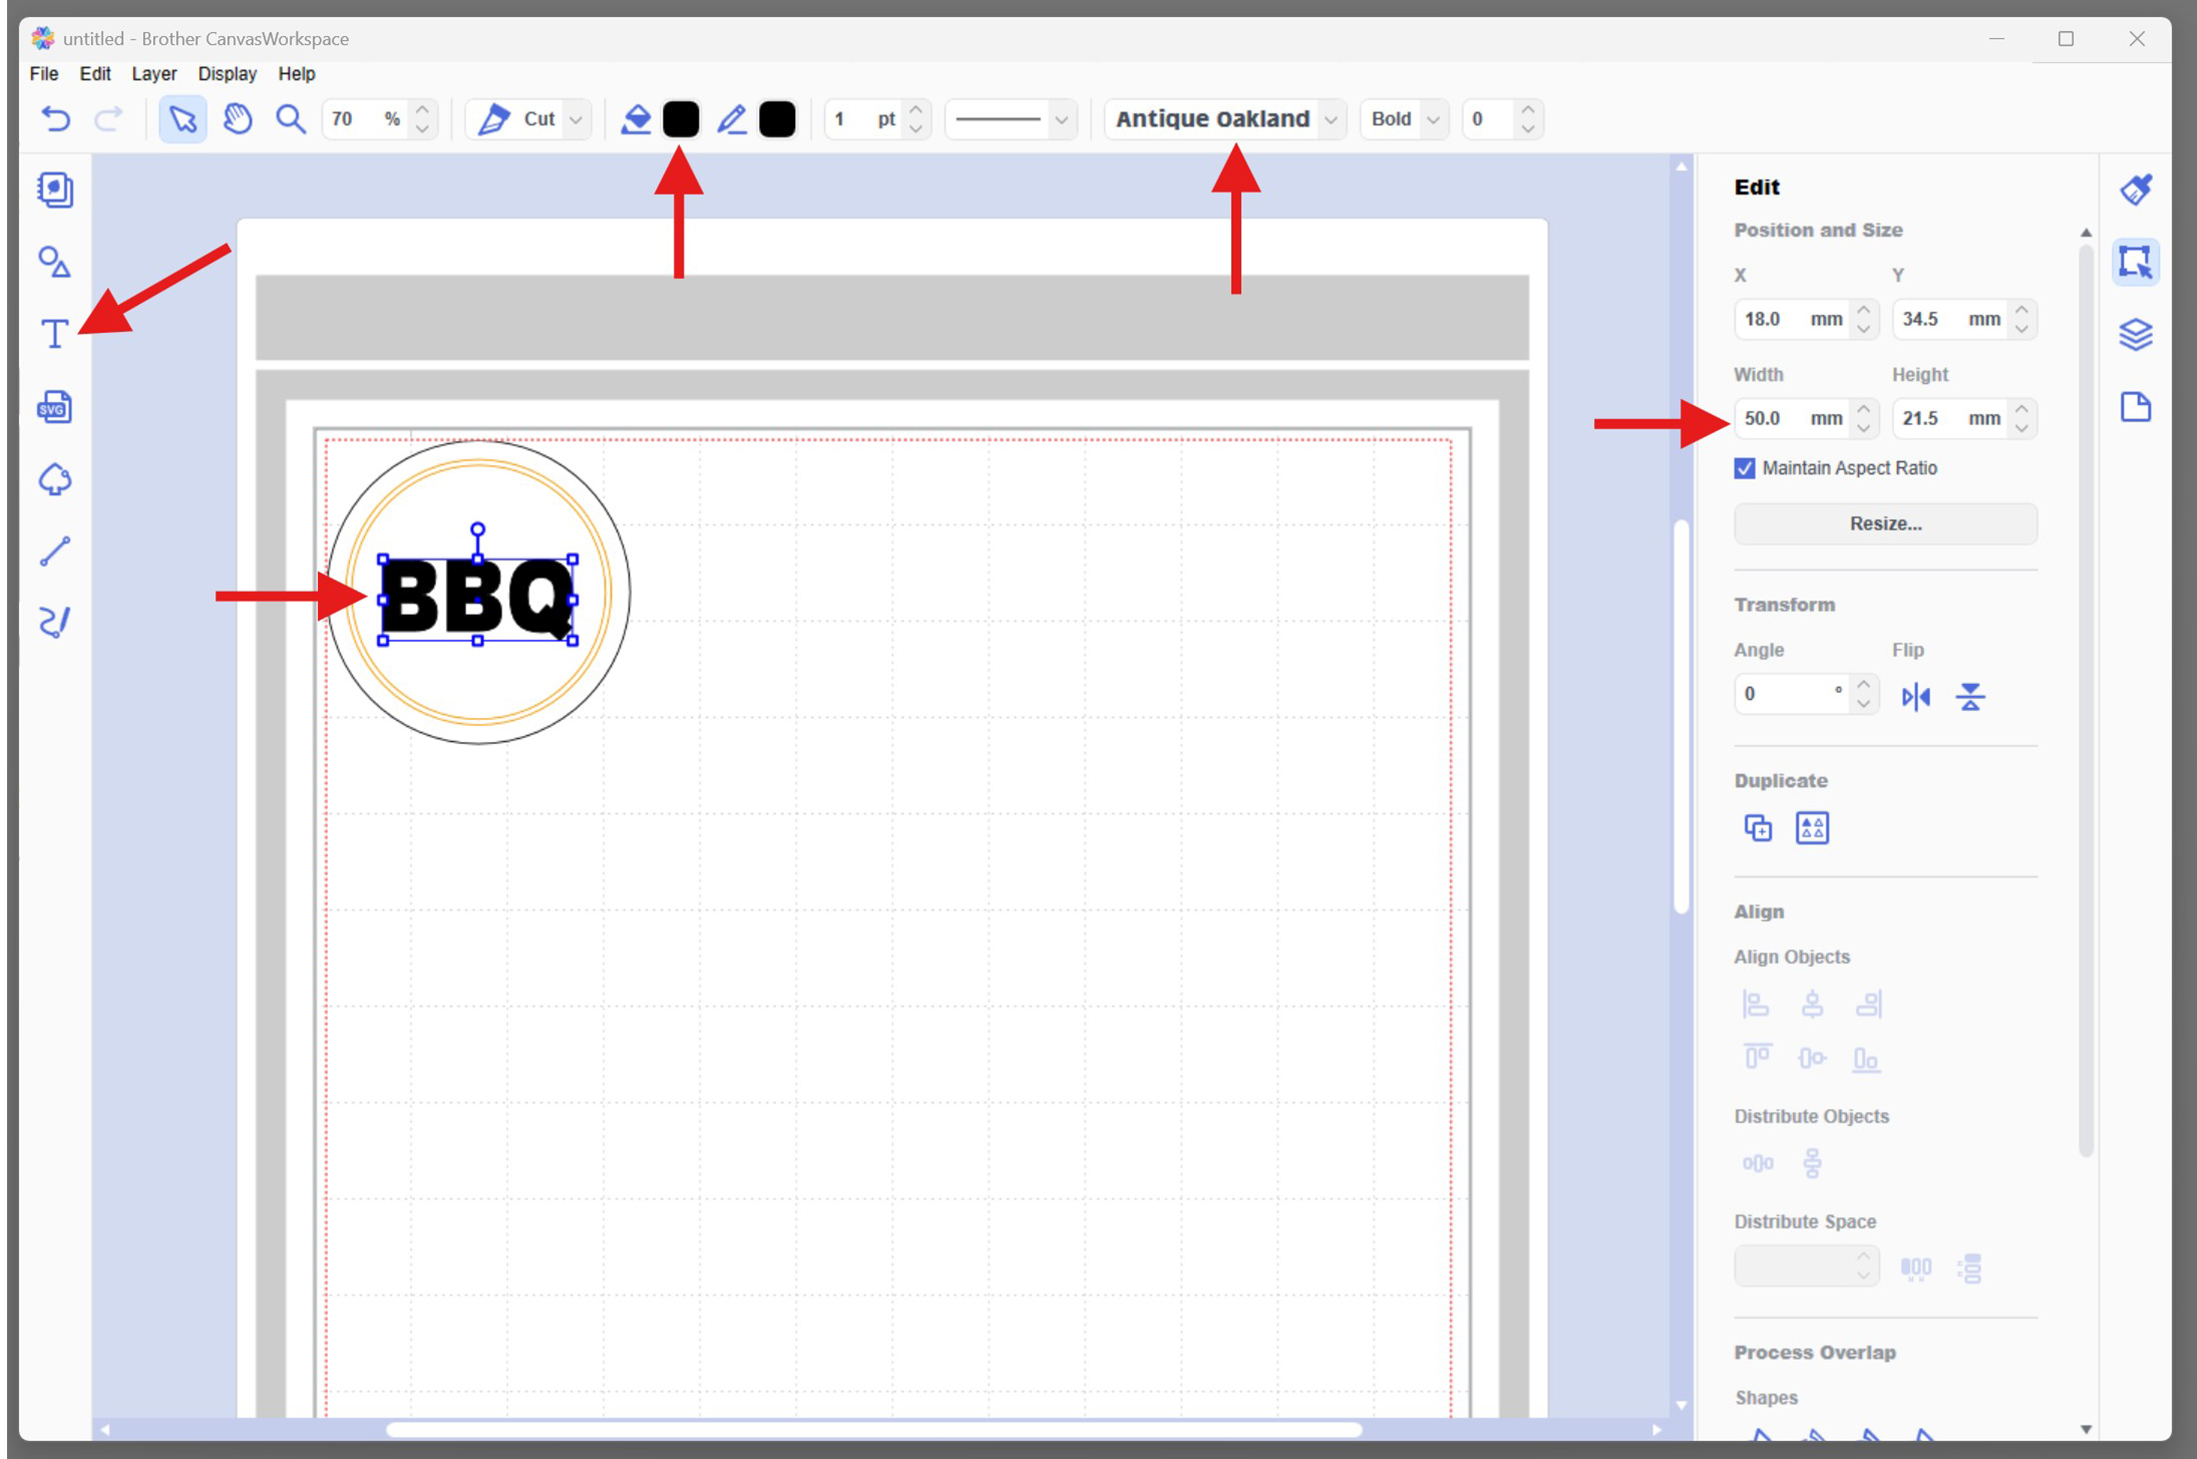2197x1459 pixels.
Task: Increase zoom percentage with up arrow
Action: pos(423,110)
